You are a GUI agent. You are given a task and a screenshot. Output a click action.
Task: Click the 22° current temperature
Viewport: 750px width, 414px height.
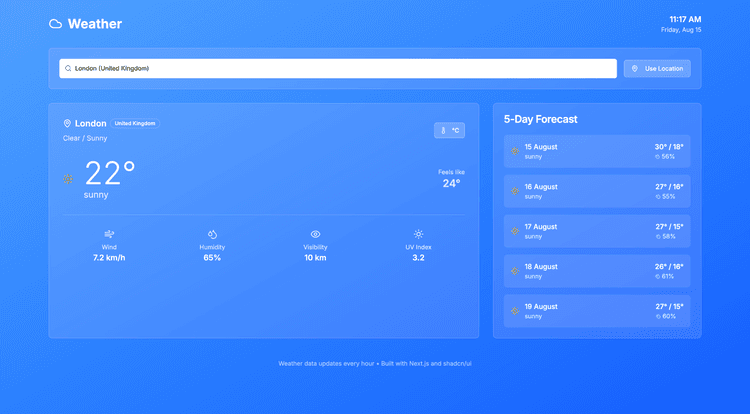(110, 173)
